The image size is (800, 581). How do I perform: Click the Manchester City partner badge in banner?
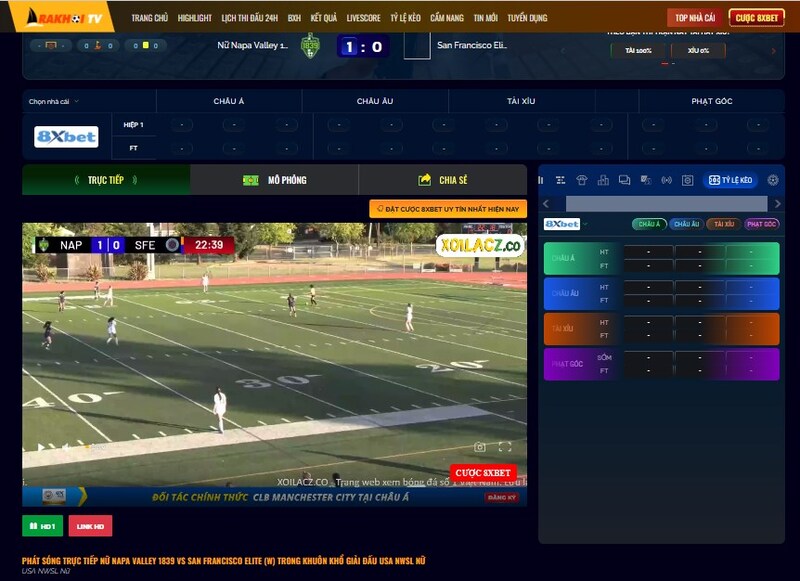point(54,496)
